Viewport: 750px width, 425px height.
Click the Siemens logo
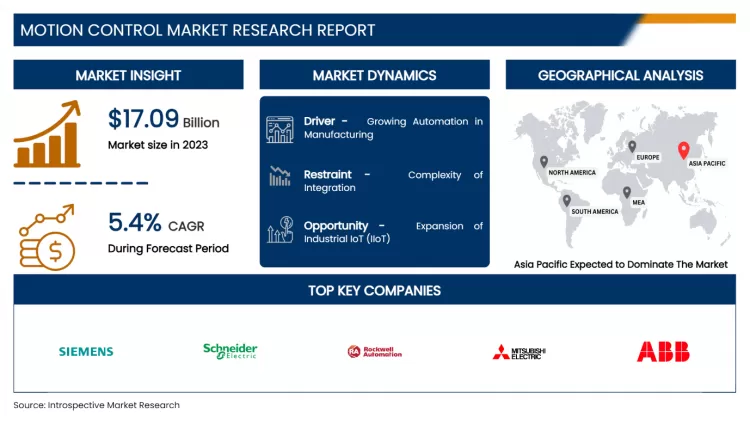pos(86,352)
